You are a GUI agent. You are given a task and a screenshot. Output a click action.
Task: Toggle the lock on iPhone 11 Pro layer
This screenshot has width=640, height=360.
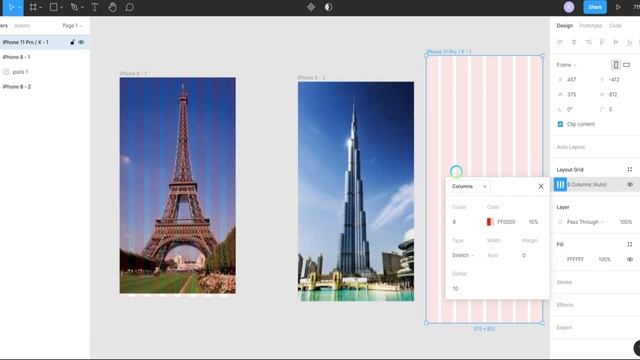[x=73, y=42]
